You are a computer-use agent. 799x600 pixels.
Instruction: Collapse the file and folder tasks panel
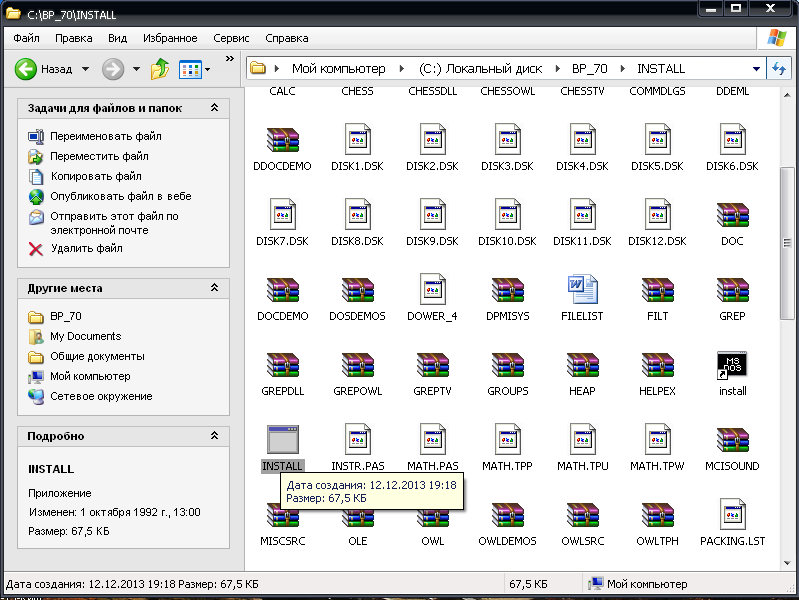pos(215,108)
